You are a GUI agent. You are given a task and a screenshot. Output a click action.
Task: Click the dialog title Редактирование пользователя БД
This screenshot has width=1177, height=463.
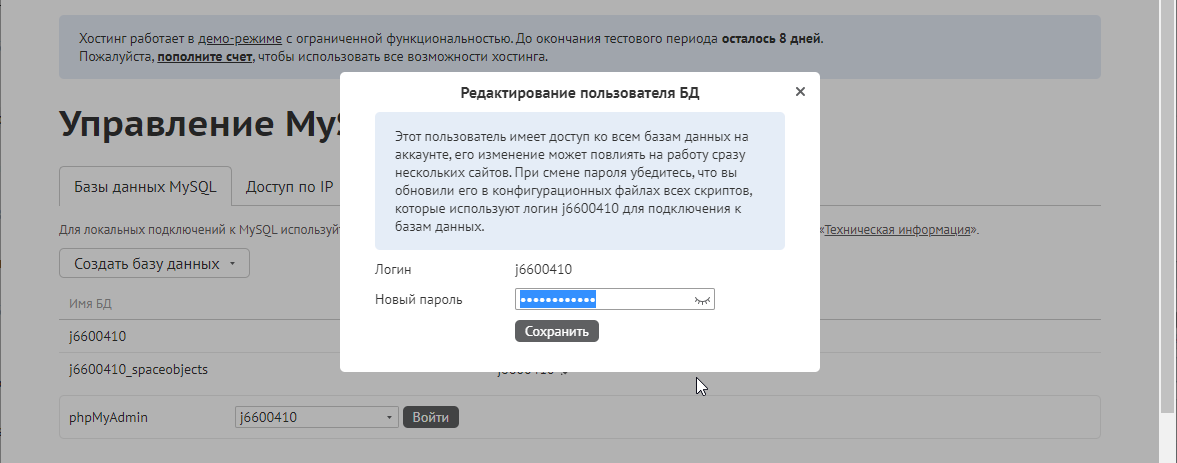coord(579,92)
